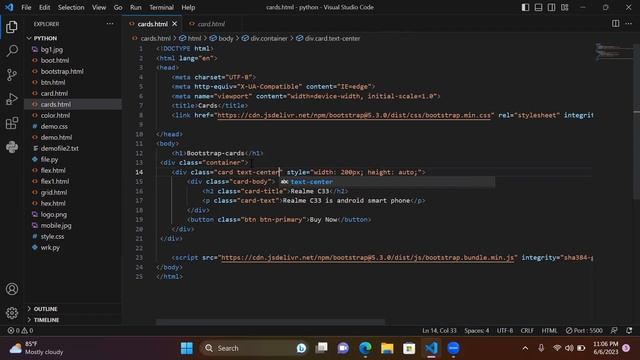Open the Help menu

click(x=188, y=7)
